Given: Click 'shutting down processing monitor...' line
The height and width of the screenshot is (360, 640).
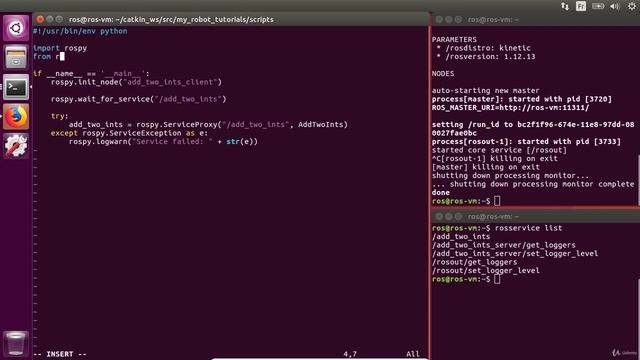Looking at the screenshot, I should click(511, 176).
